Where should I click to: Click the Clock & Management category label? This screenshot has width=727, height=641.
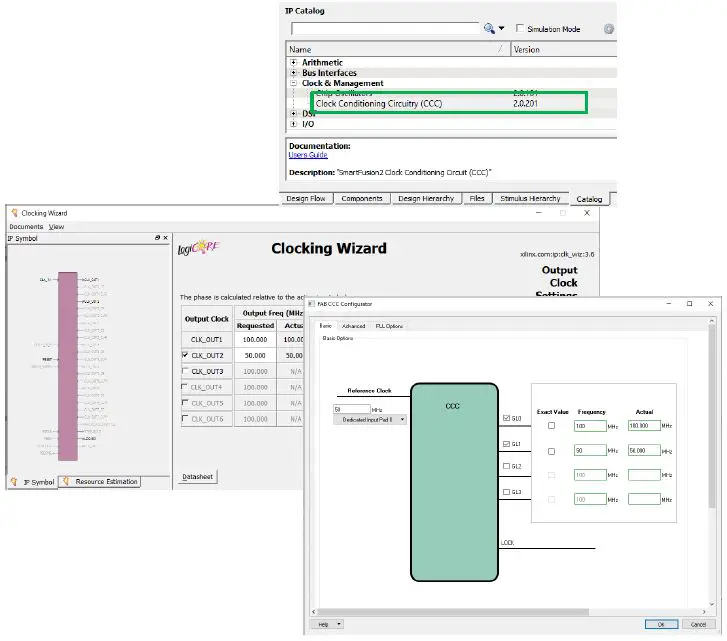[343, 83]
